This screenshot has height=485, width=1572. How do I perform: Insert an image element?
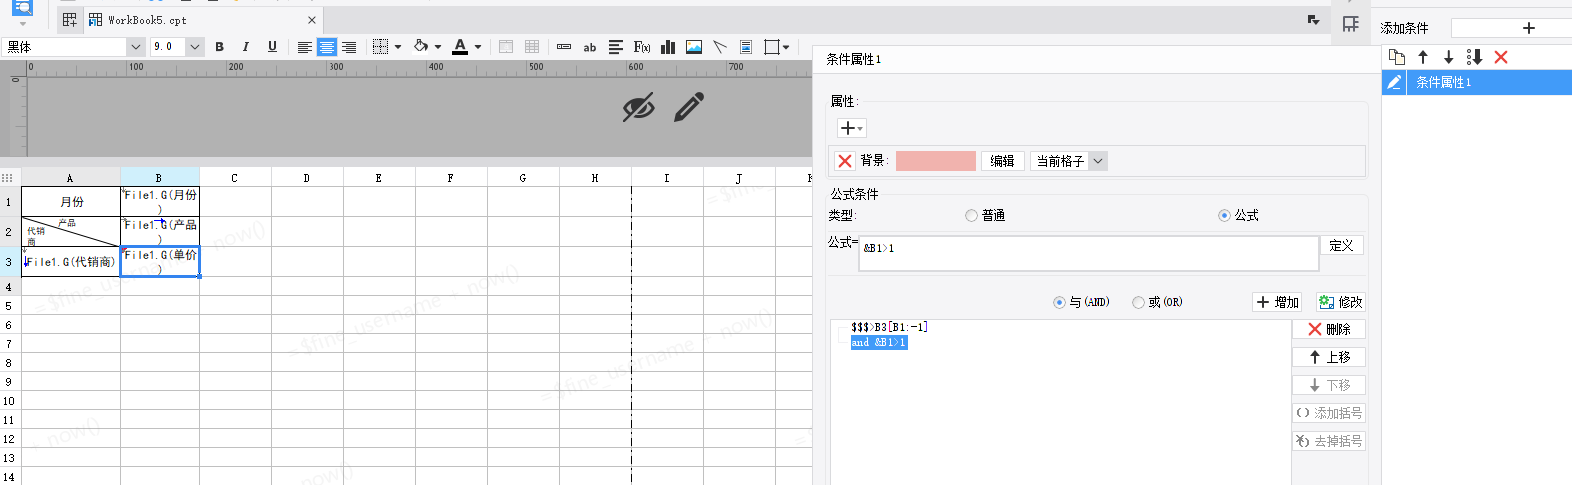click(x=694, y=47)
